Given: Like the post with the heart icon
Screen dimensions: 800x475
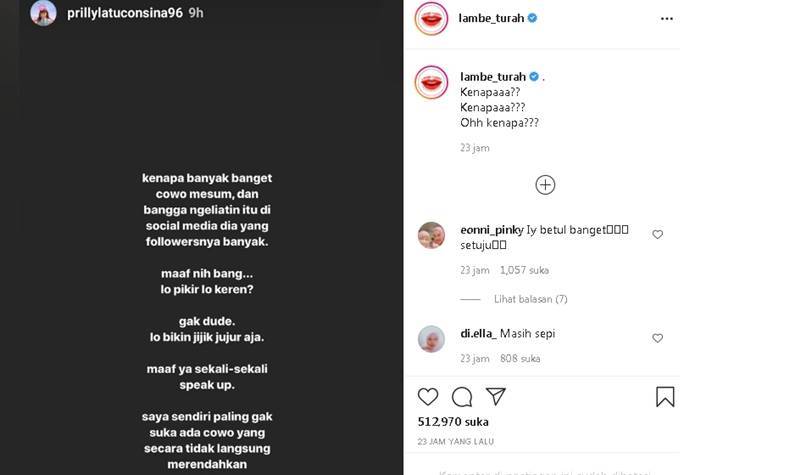Looking at the screenshot, I should 428,396.
